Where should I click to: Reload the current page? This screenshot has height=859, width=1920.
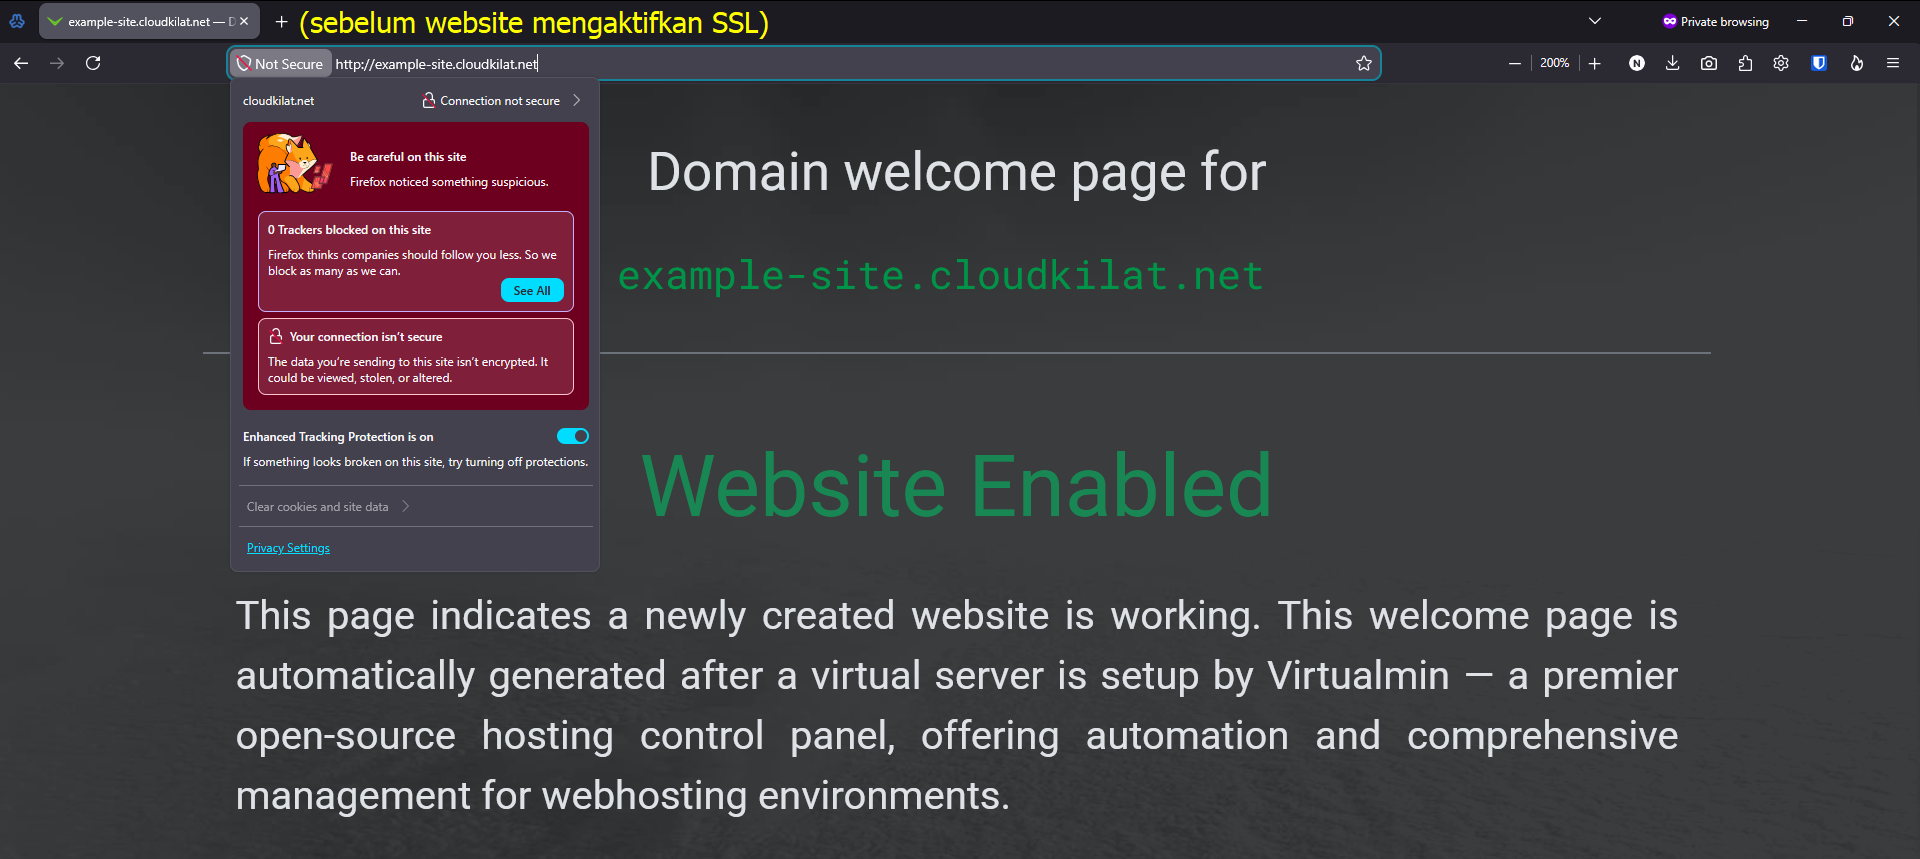(93, 63)
